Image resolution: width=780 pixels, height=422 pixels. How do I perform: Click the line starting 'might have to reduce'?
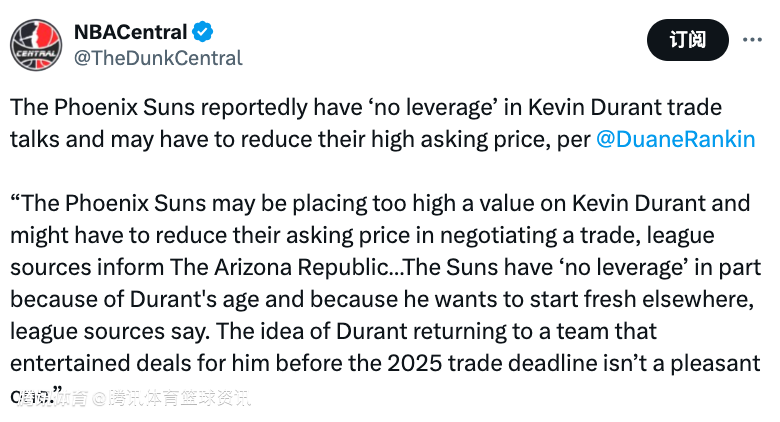362,235
